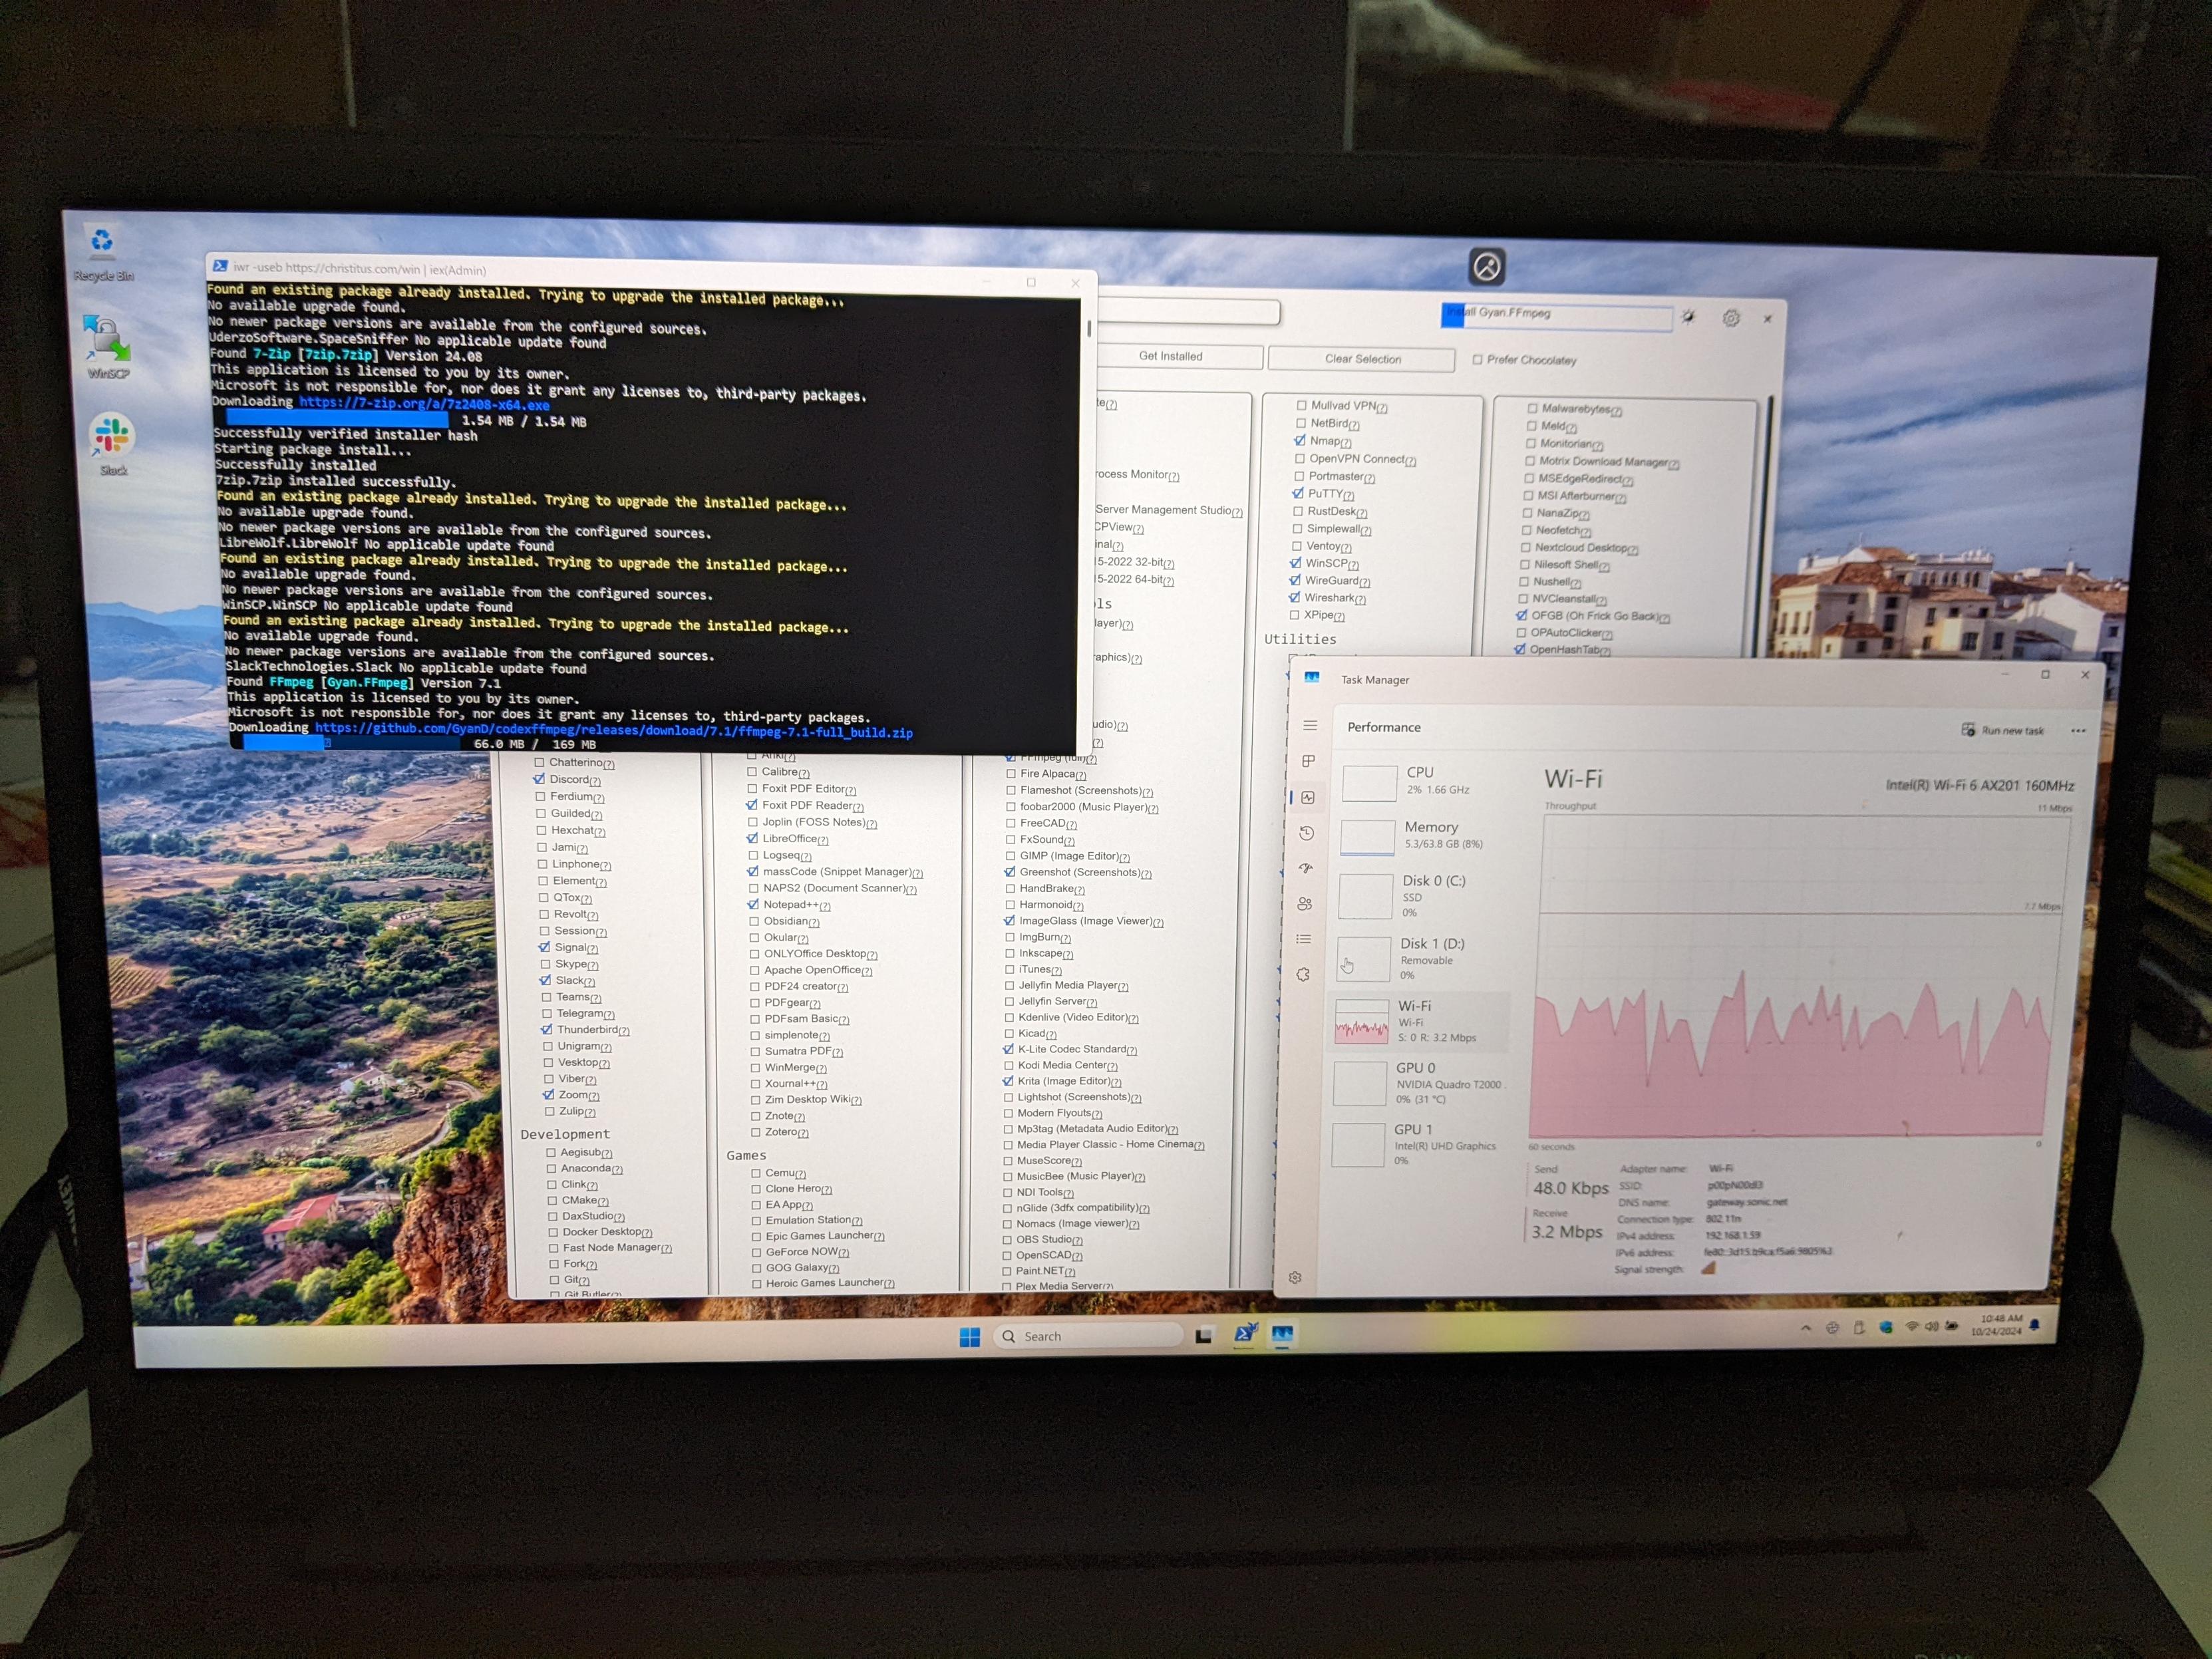
Task: Select GPU 0 NVIDIA Quadro entry
Action: (1419, 1083)
